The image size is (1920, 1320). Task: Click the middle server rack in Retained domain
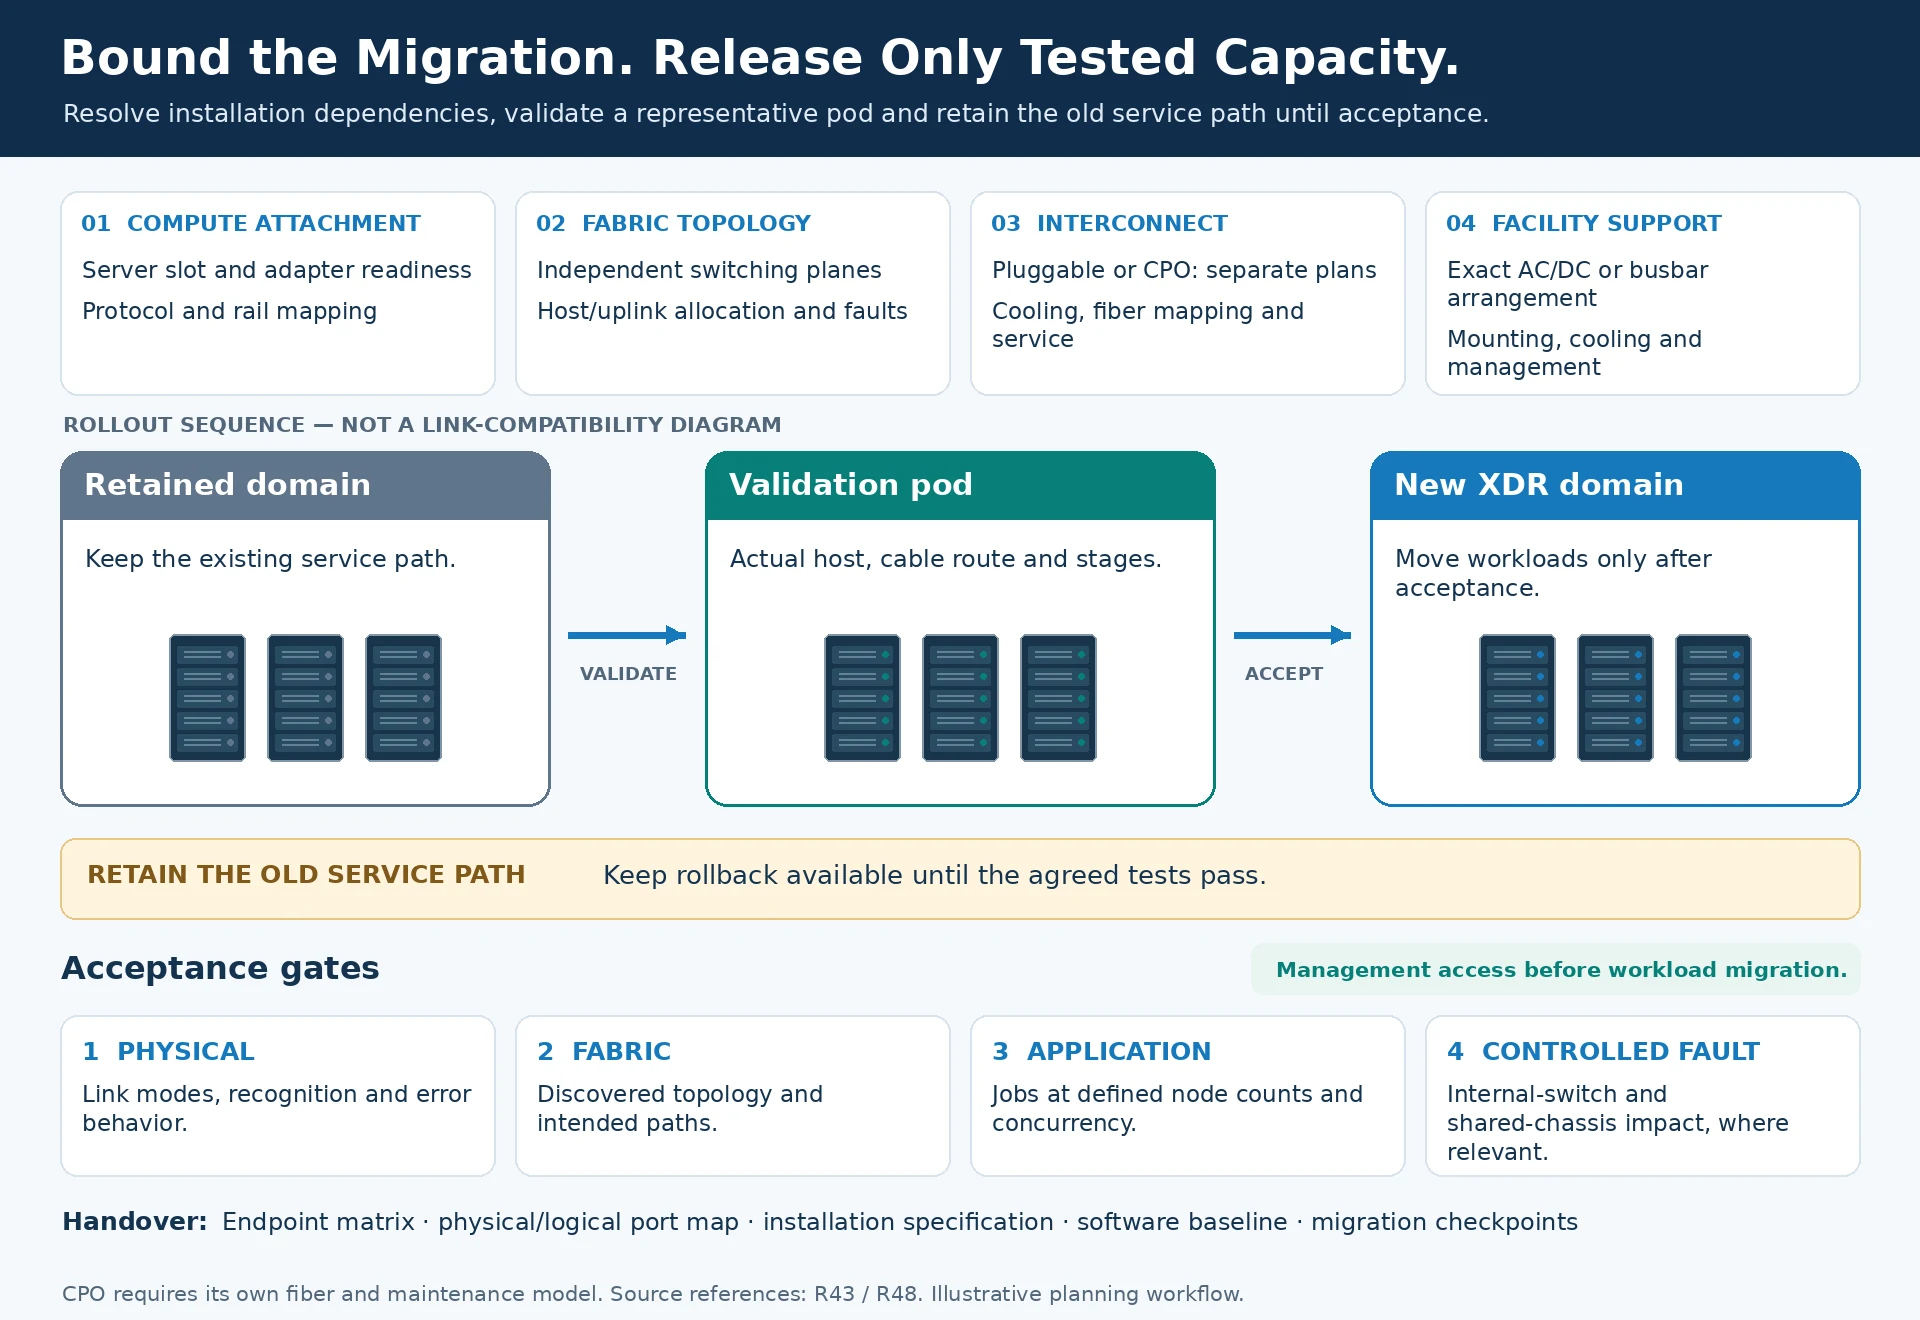pyautogui.click(x=305, y=698)
